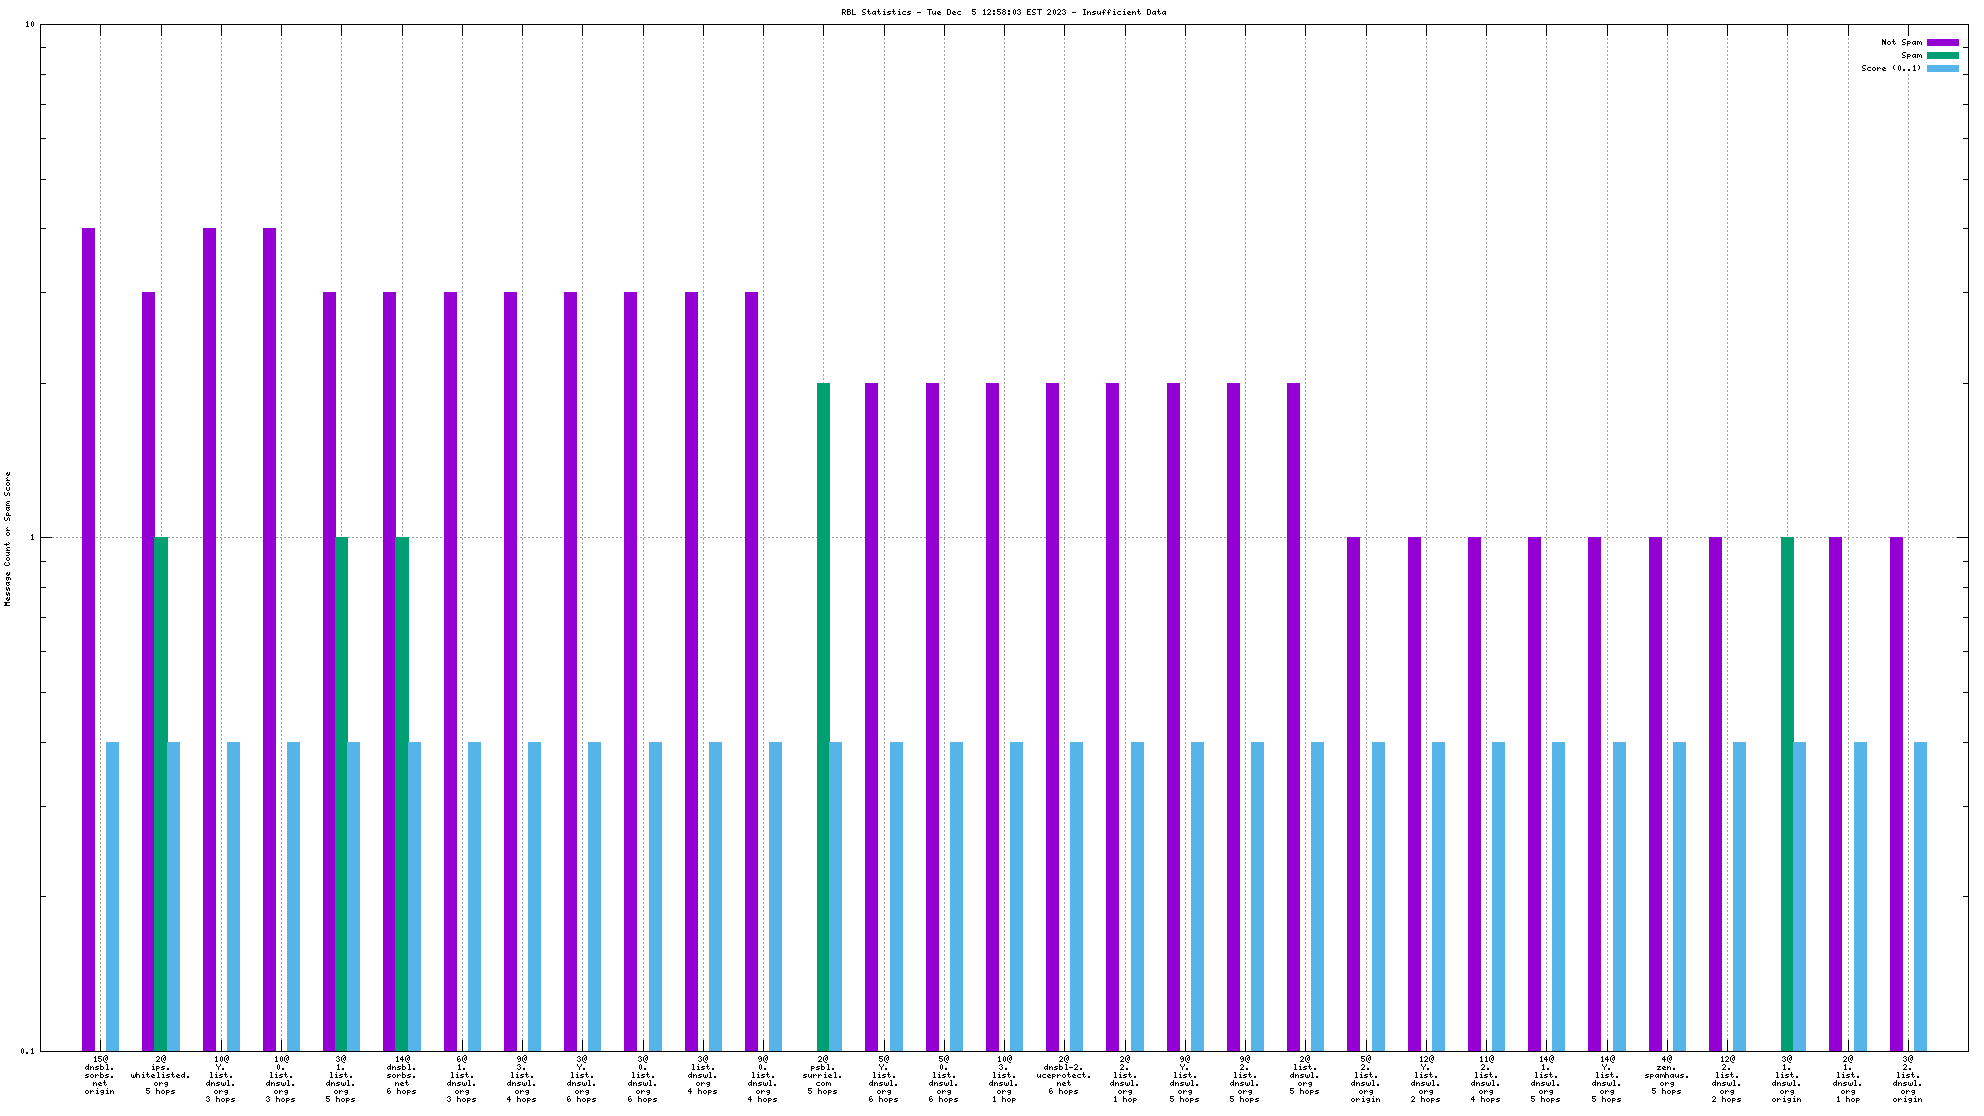Image resolution: width=1984 pixels, height=1116 pixels.
Task: Click the dnsbl.sorbs.net origin x-axis label
Action: coord(100,1075)
